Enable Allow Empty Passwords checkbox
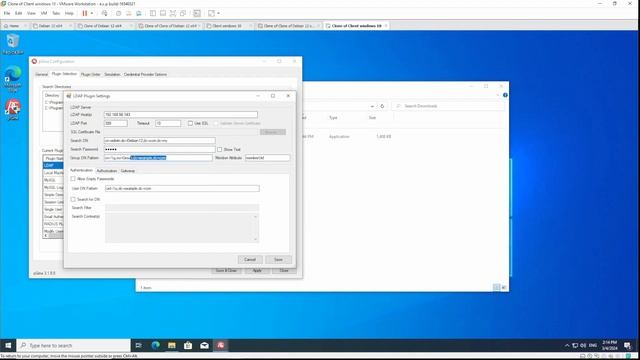640x360 pixels. 73,179
